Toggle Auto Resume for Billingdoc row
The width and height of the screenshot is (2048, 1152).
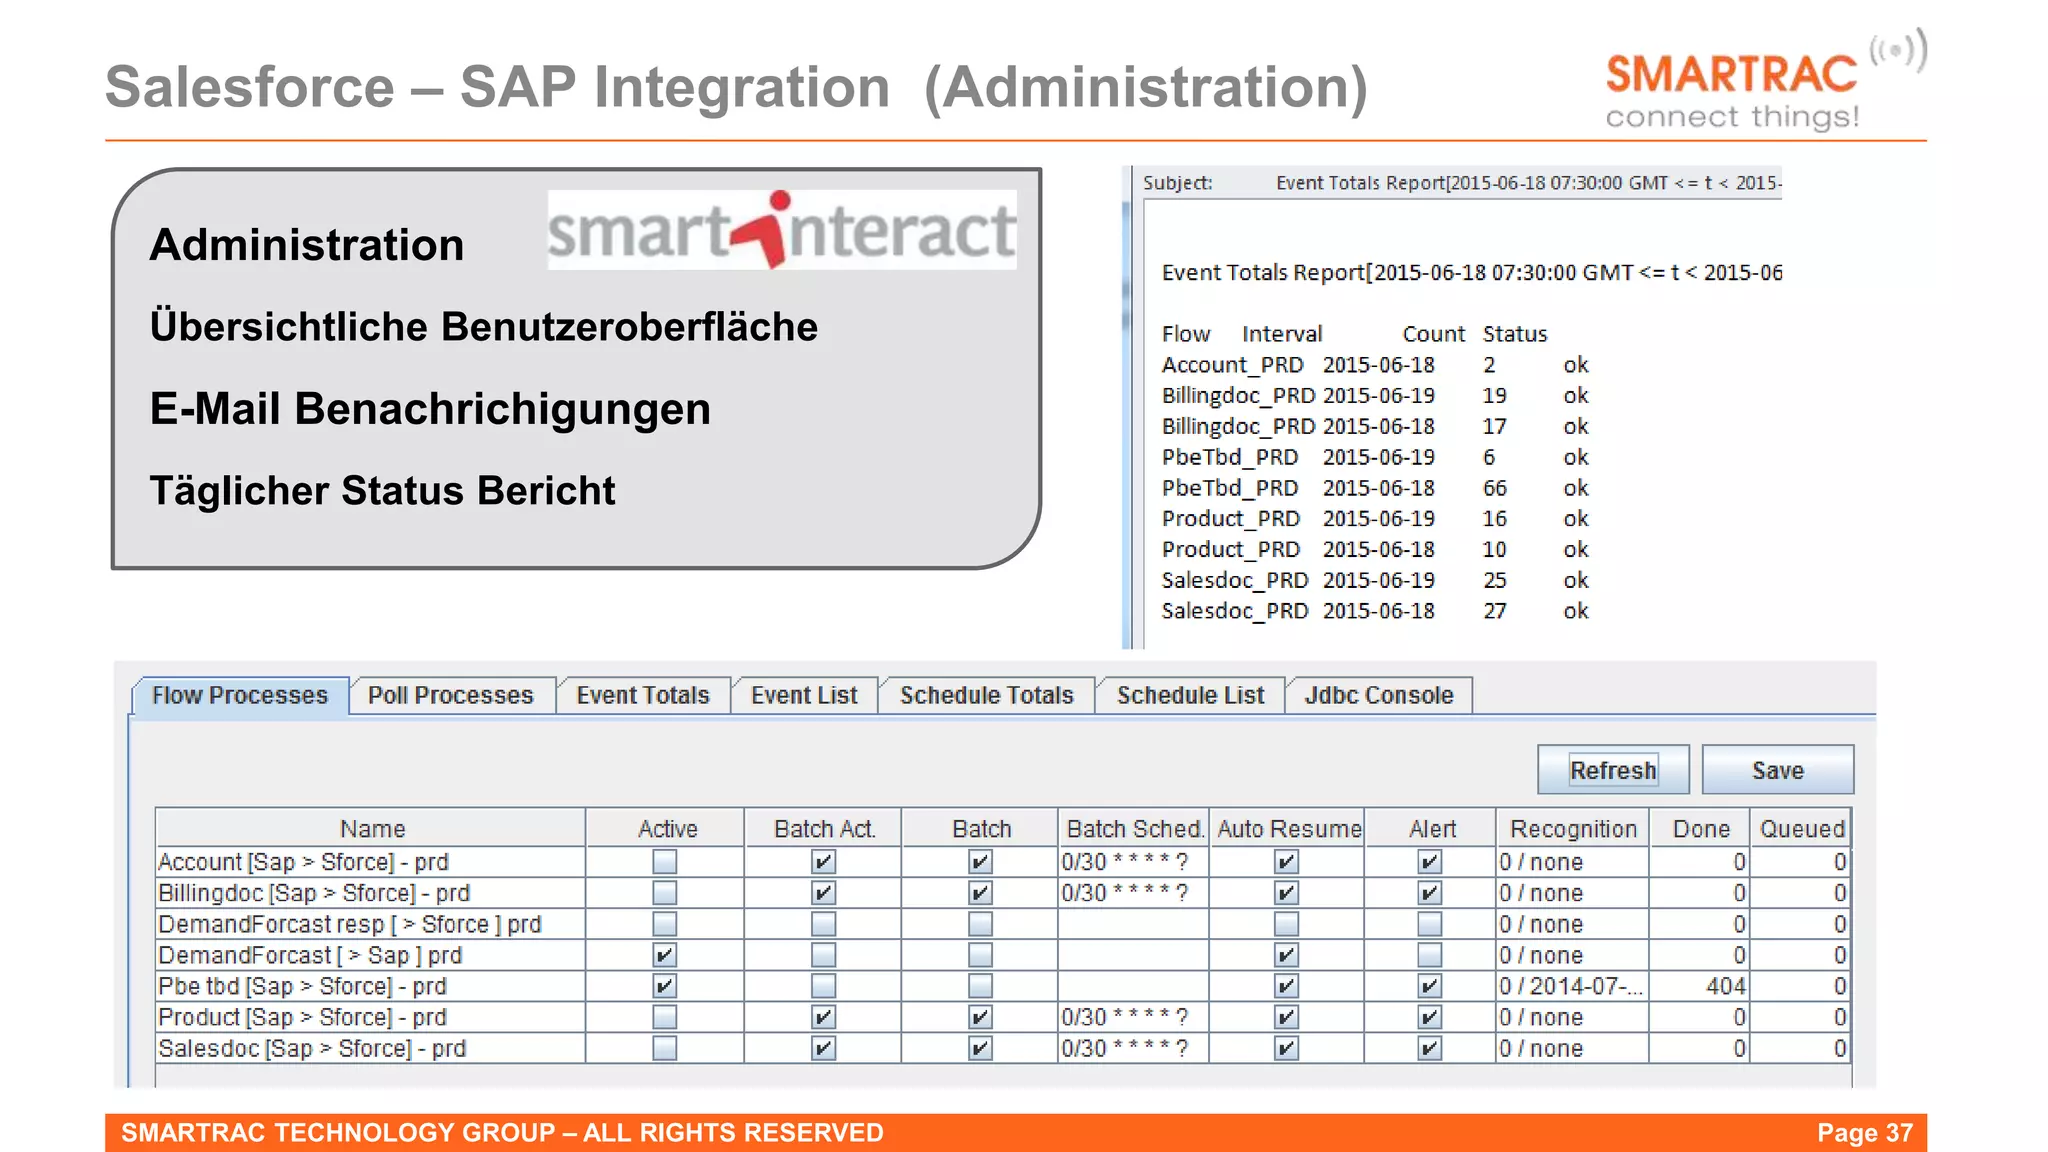pos(1286,893)
